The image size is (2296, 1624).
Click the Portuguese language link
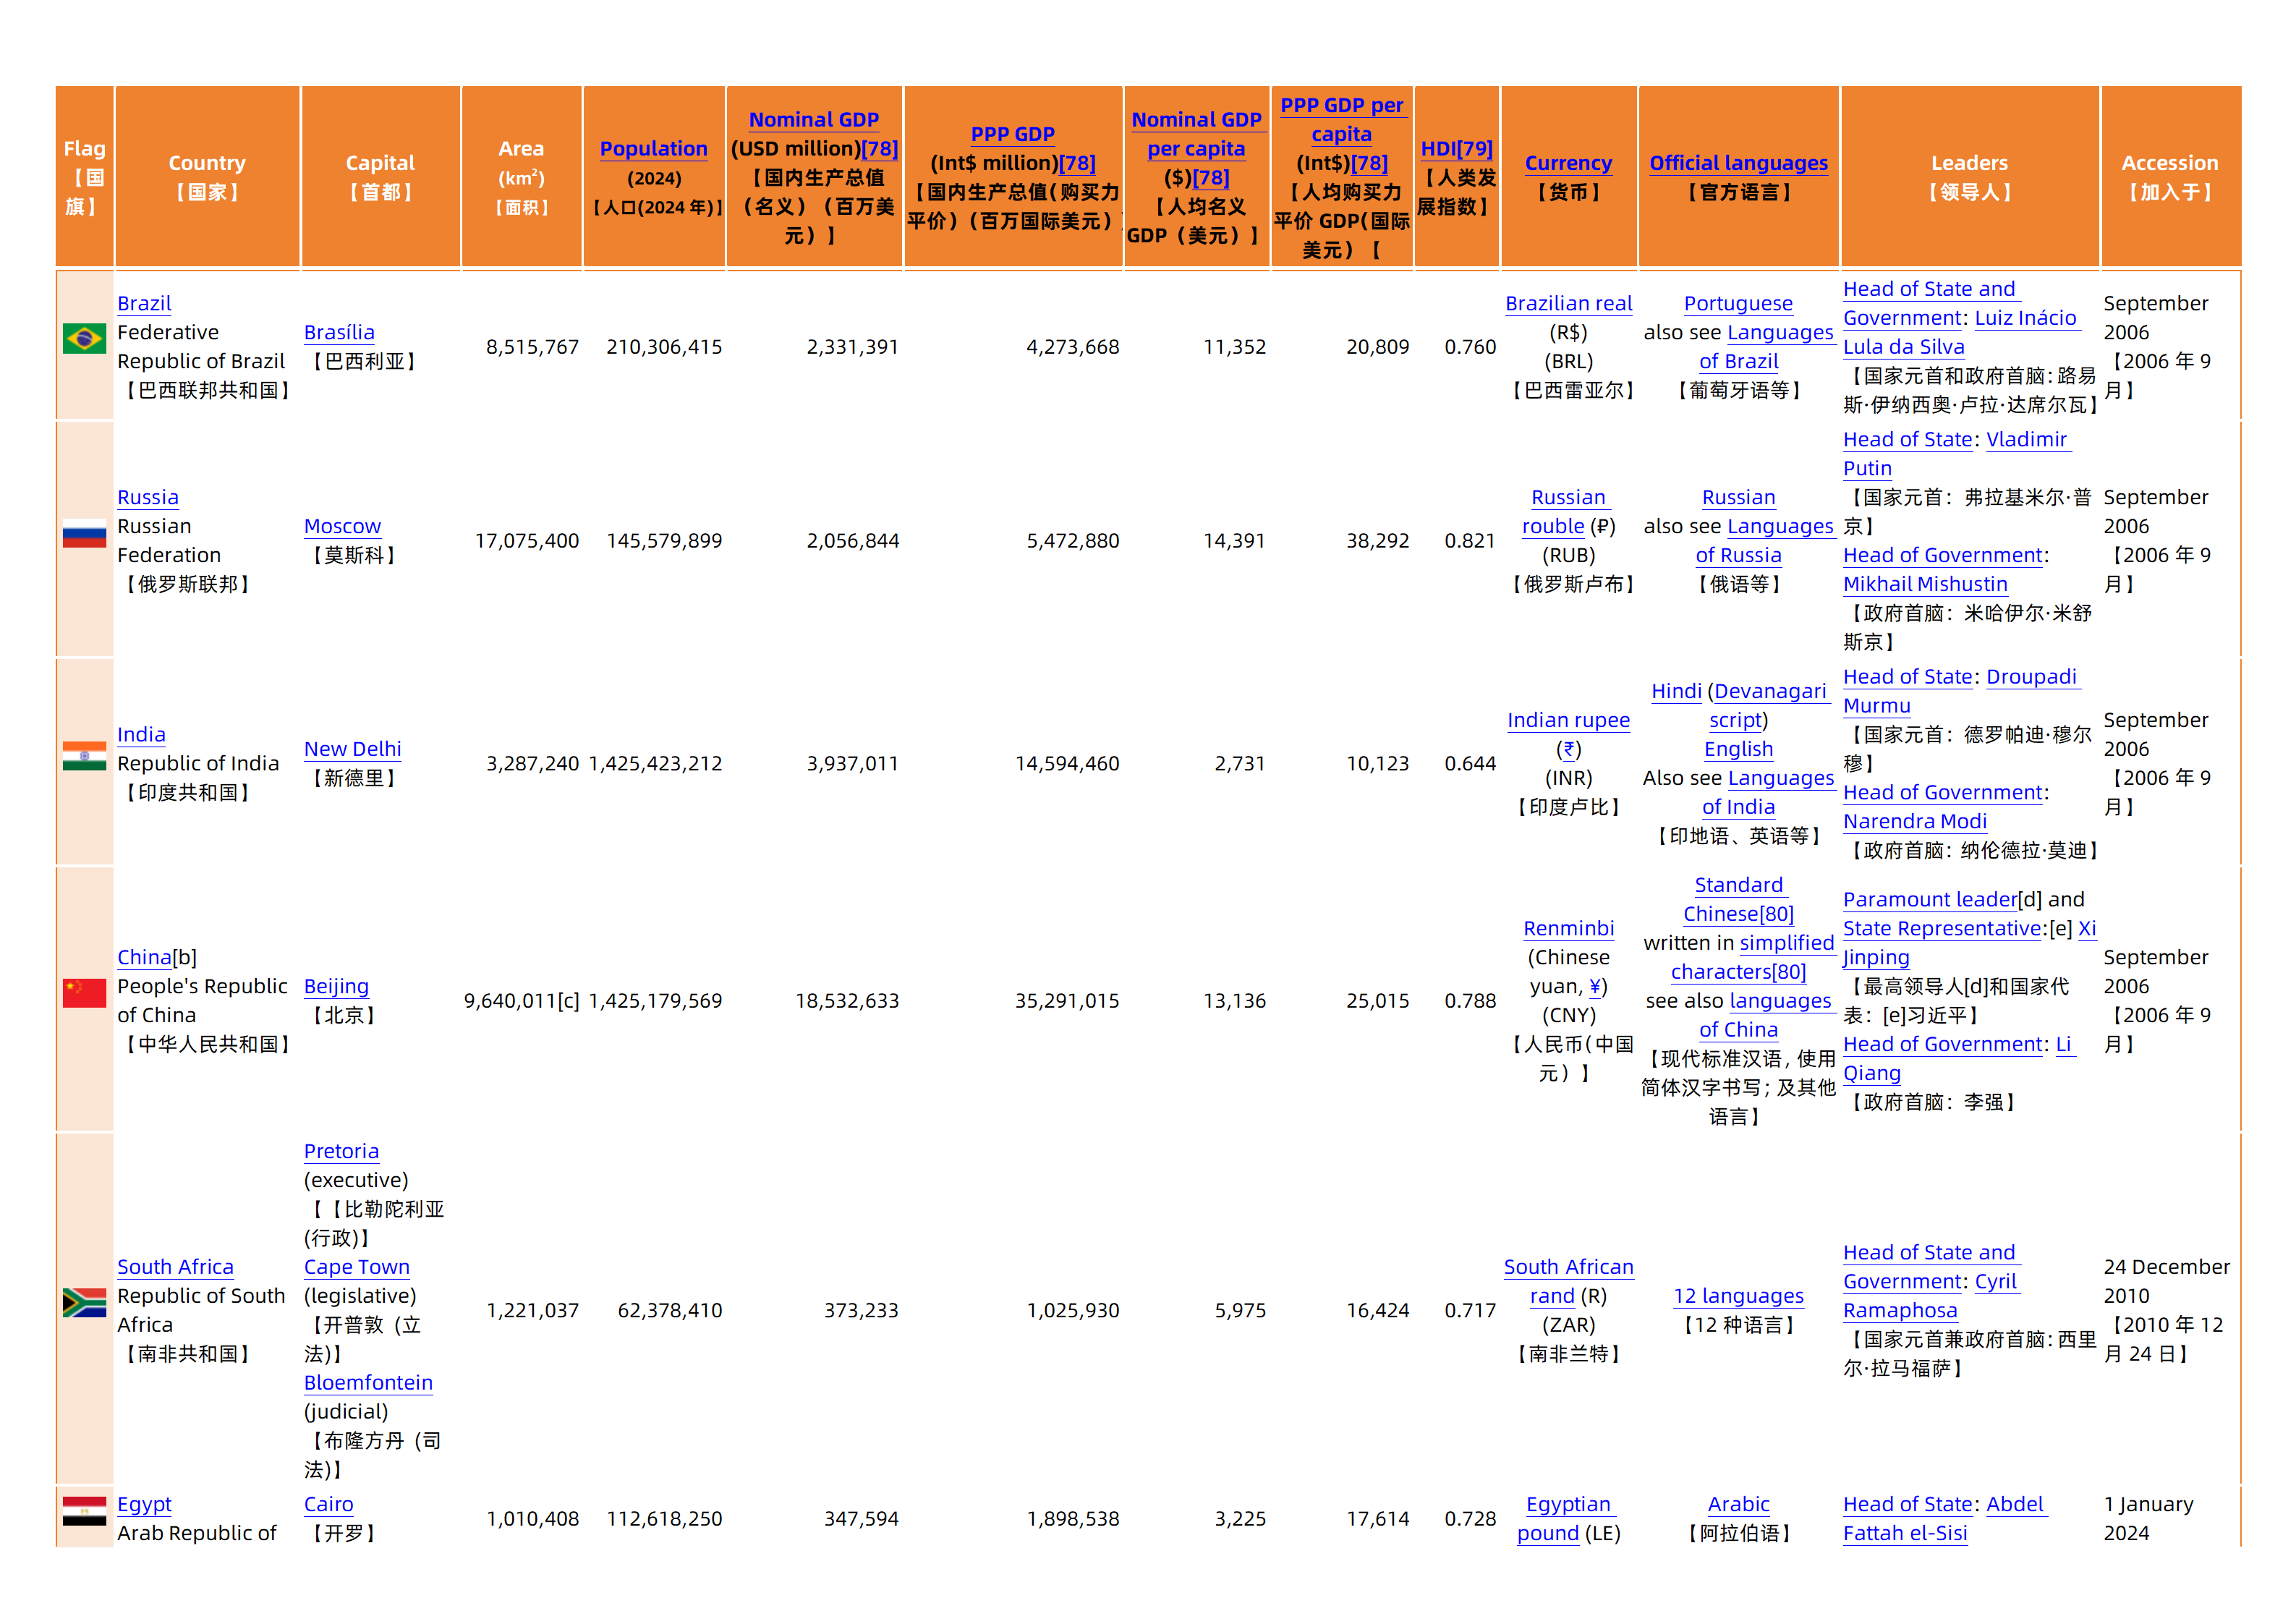(1738, 303)
